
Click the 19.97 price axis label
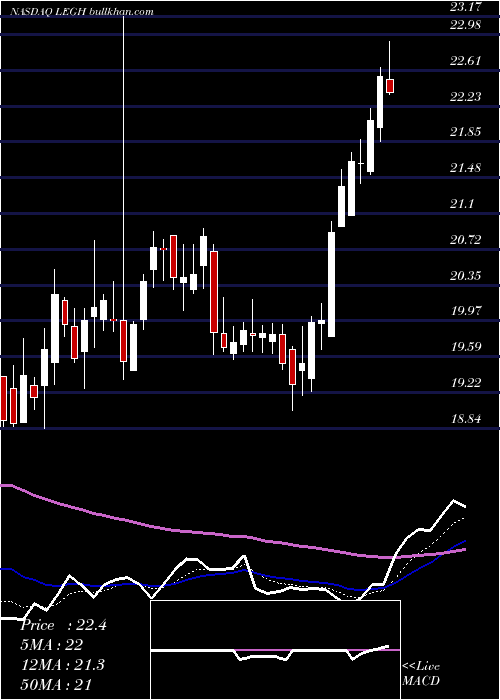(465, 311)
